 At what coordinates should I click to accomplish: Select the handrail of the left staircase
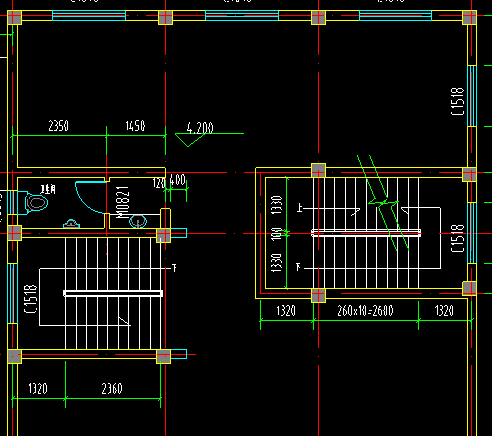(x=113, y=293)
